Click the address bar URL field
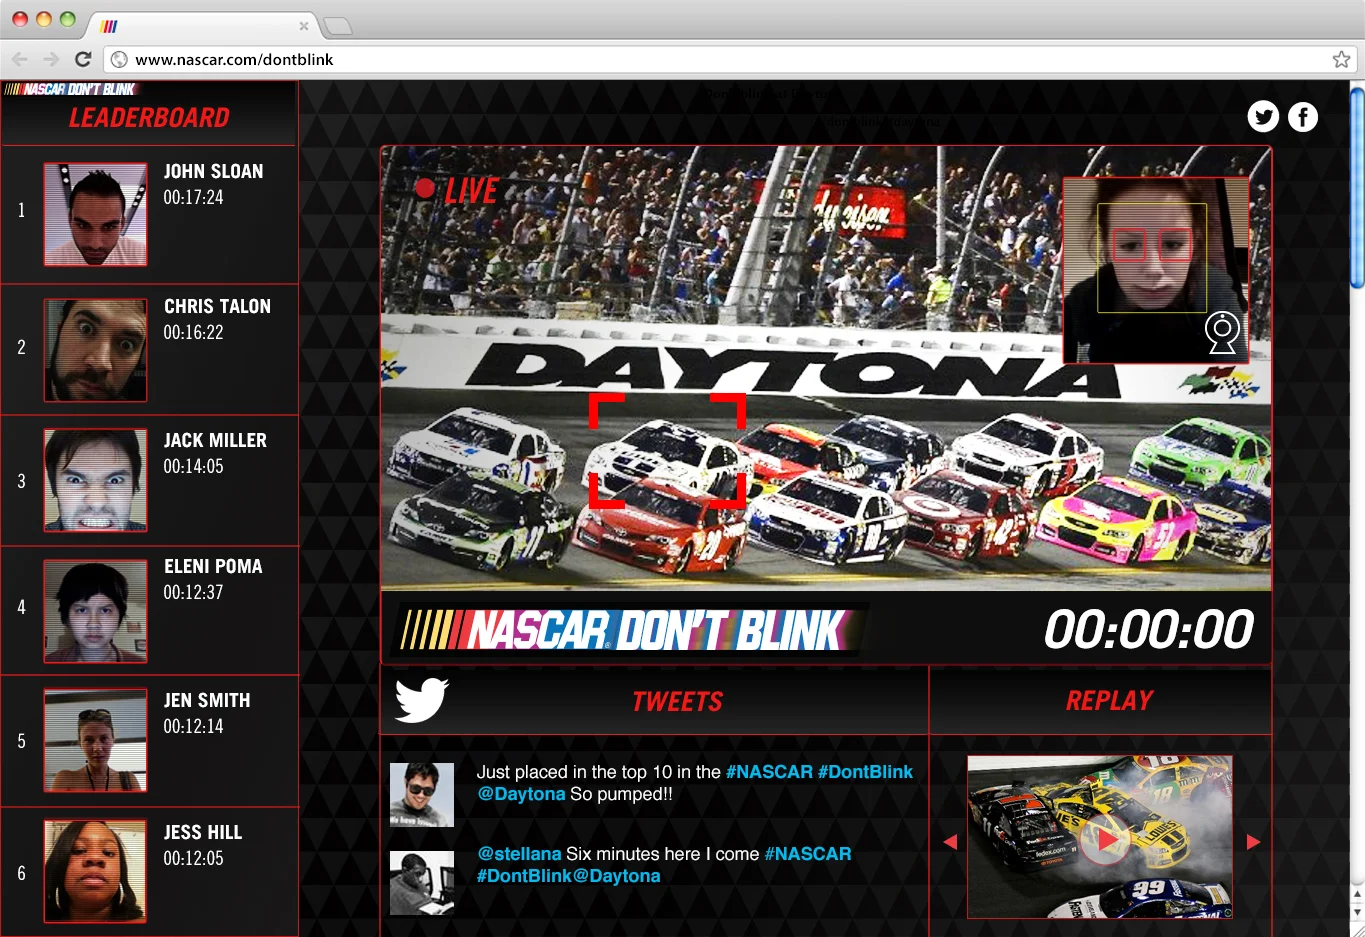Image resolution: width=1365 pixels, height=937 pixels. pos(731,59)
